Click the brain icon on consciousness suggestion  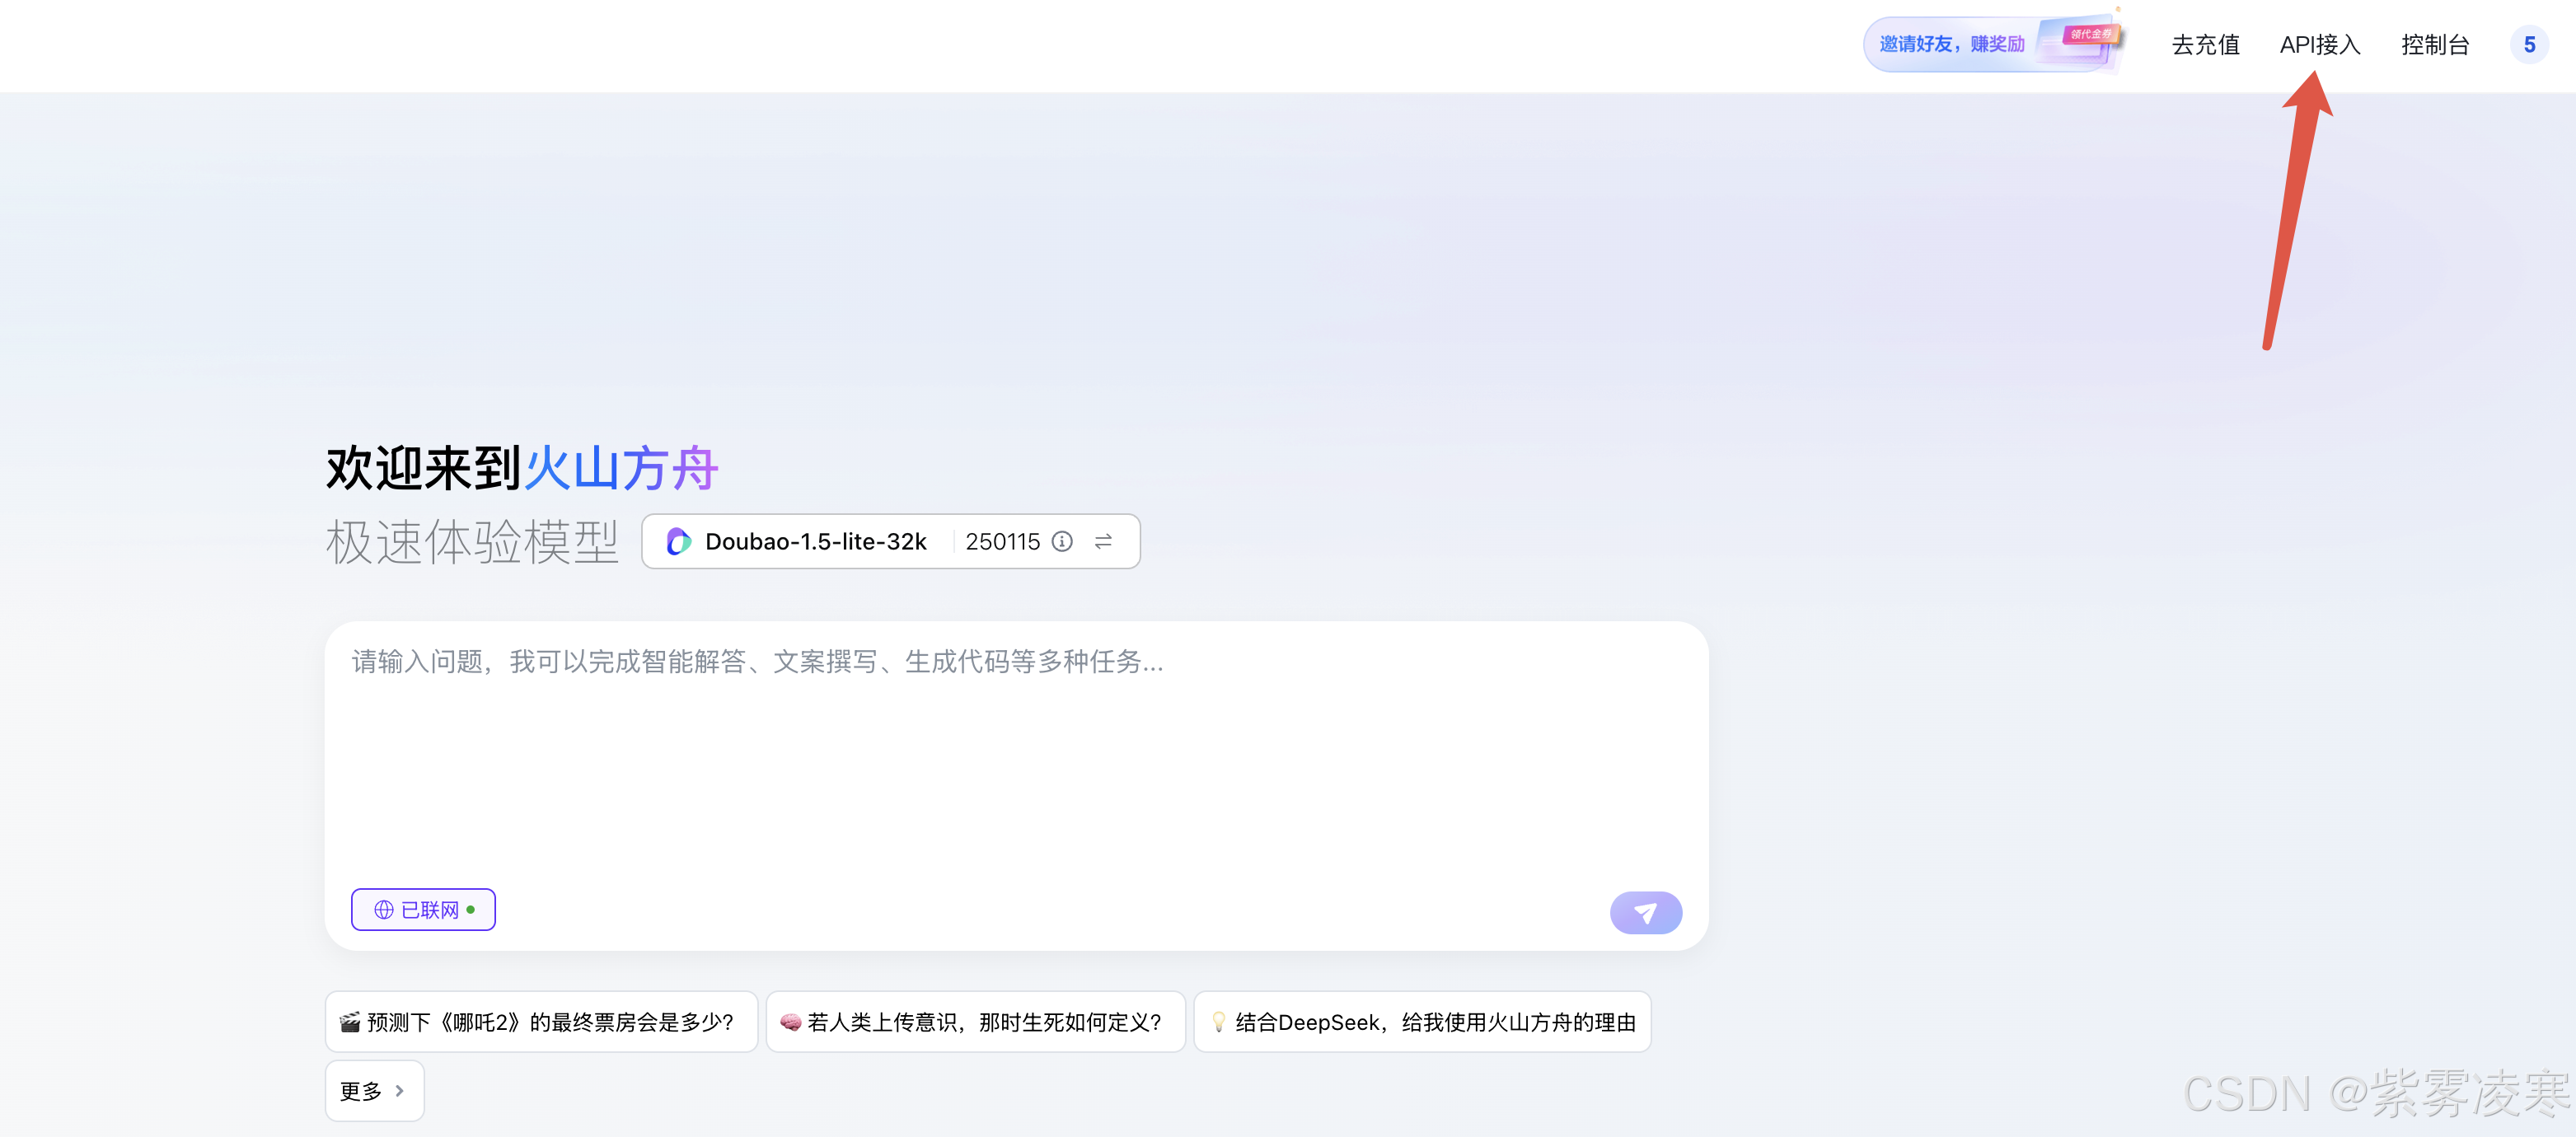point(790,1022)
